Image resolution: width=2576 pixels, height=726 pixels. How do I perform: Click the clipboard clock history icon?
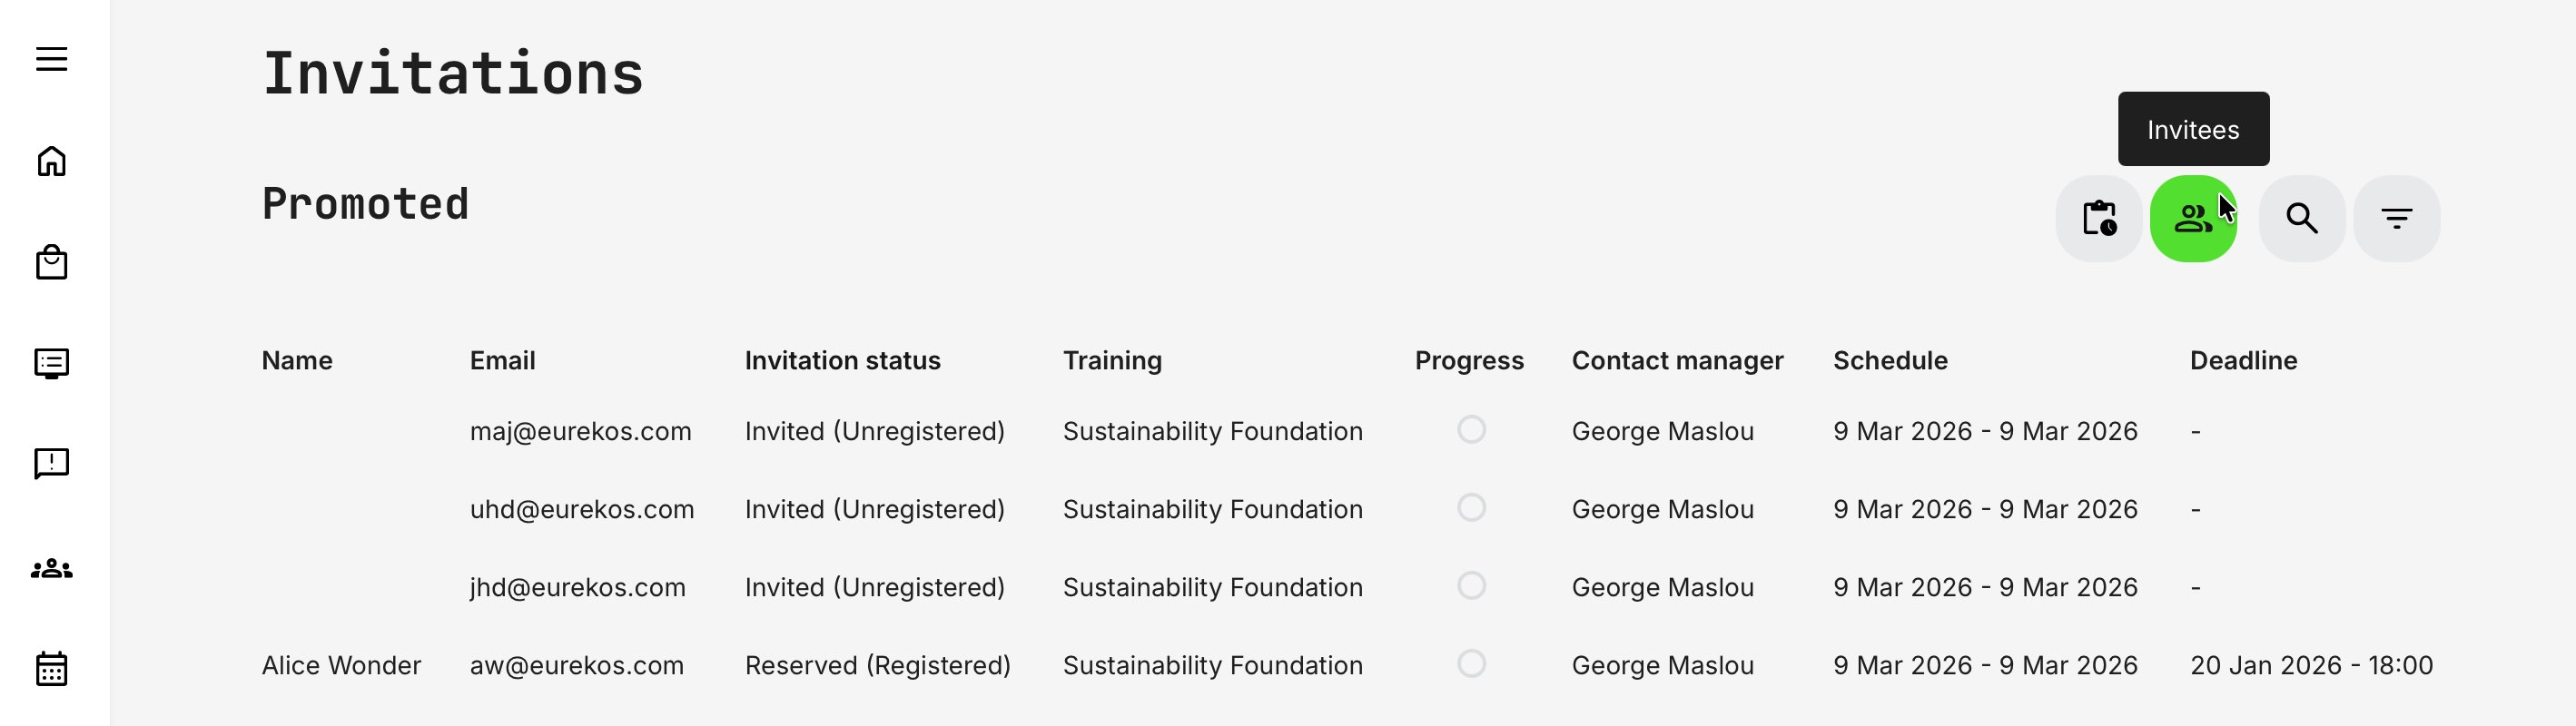[2098, 219]
